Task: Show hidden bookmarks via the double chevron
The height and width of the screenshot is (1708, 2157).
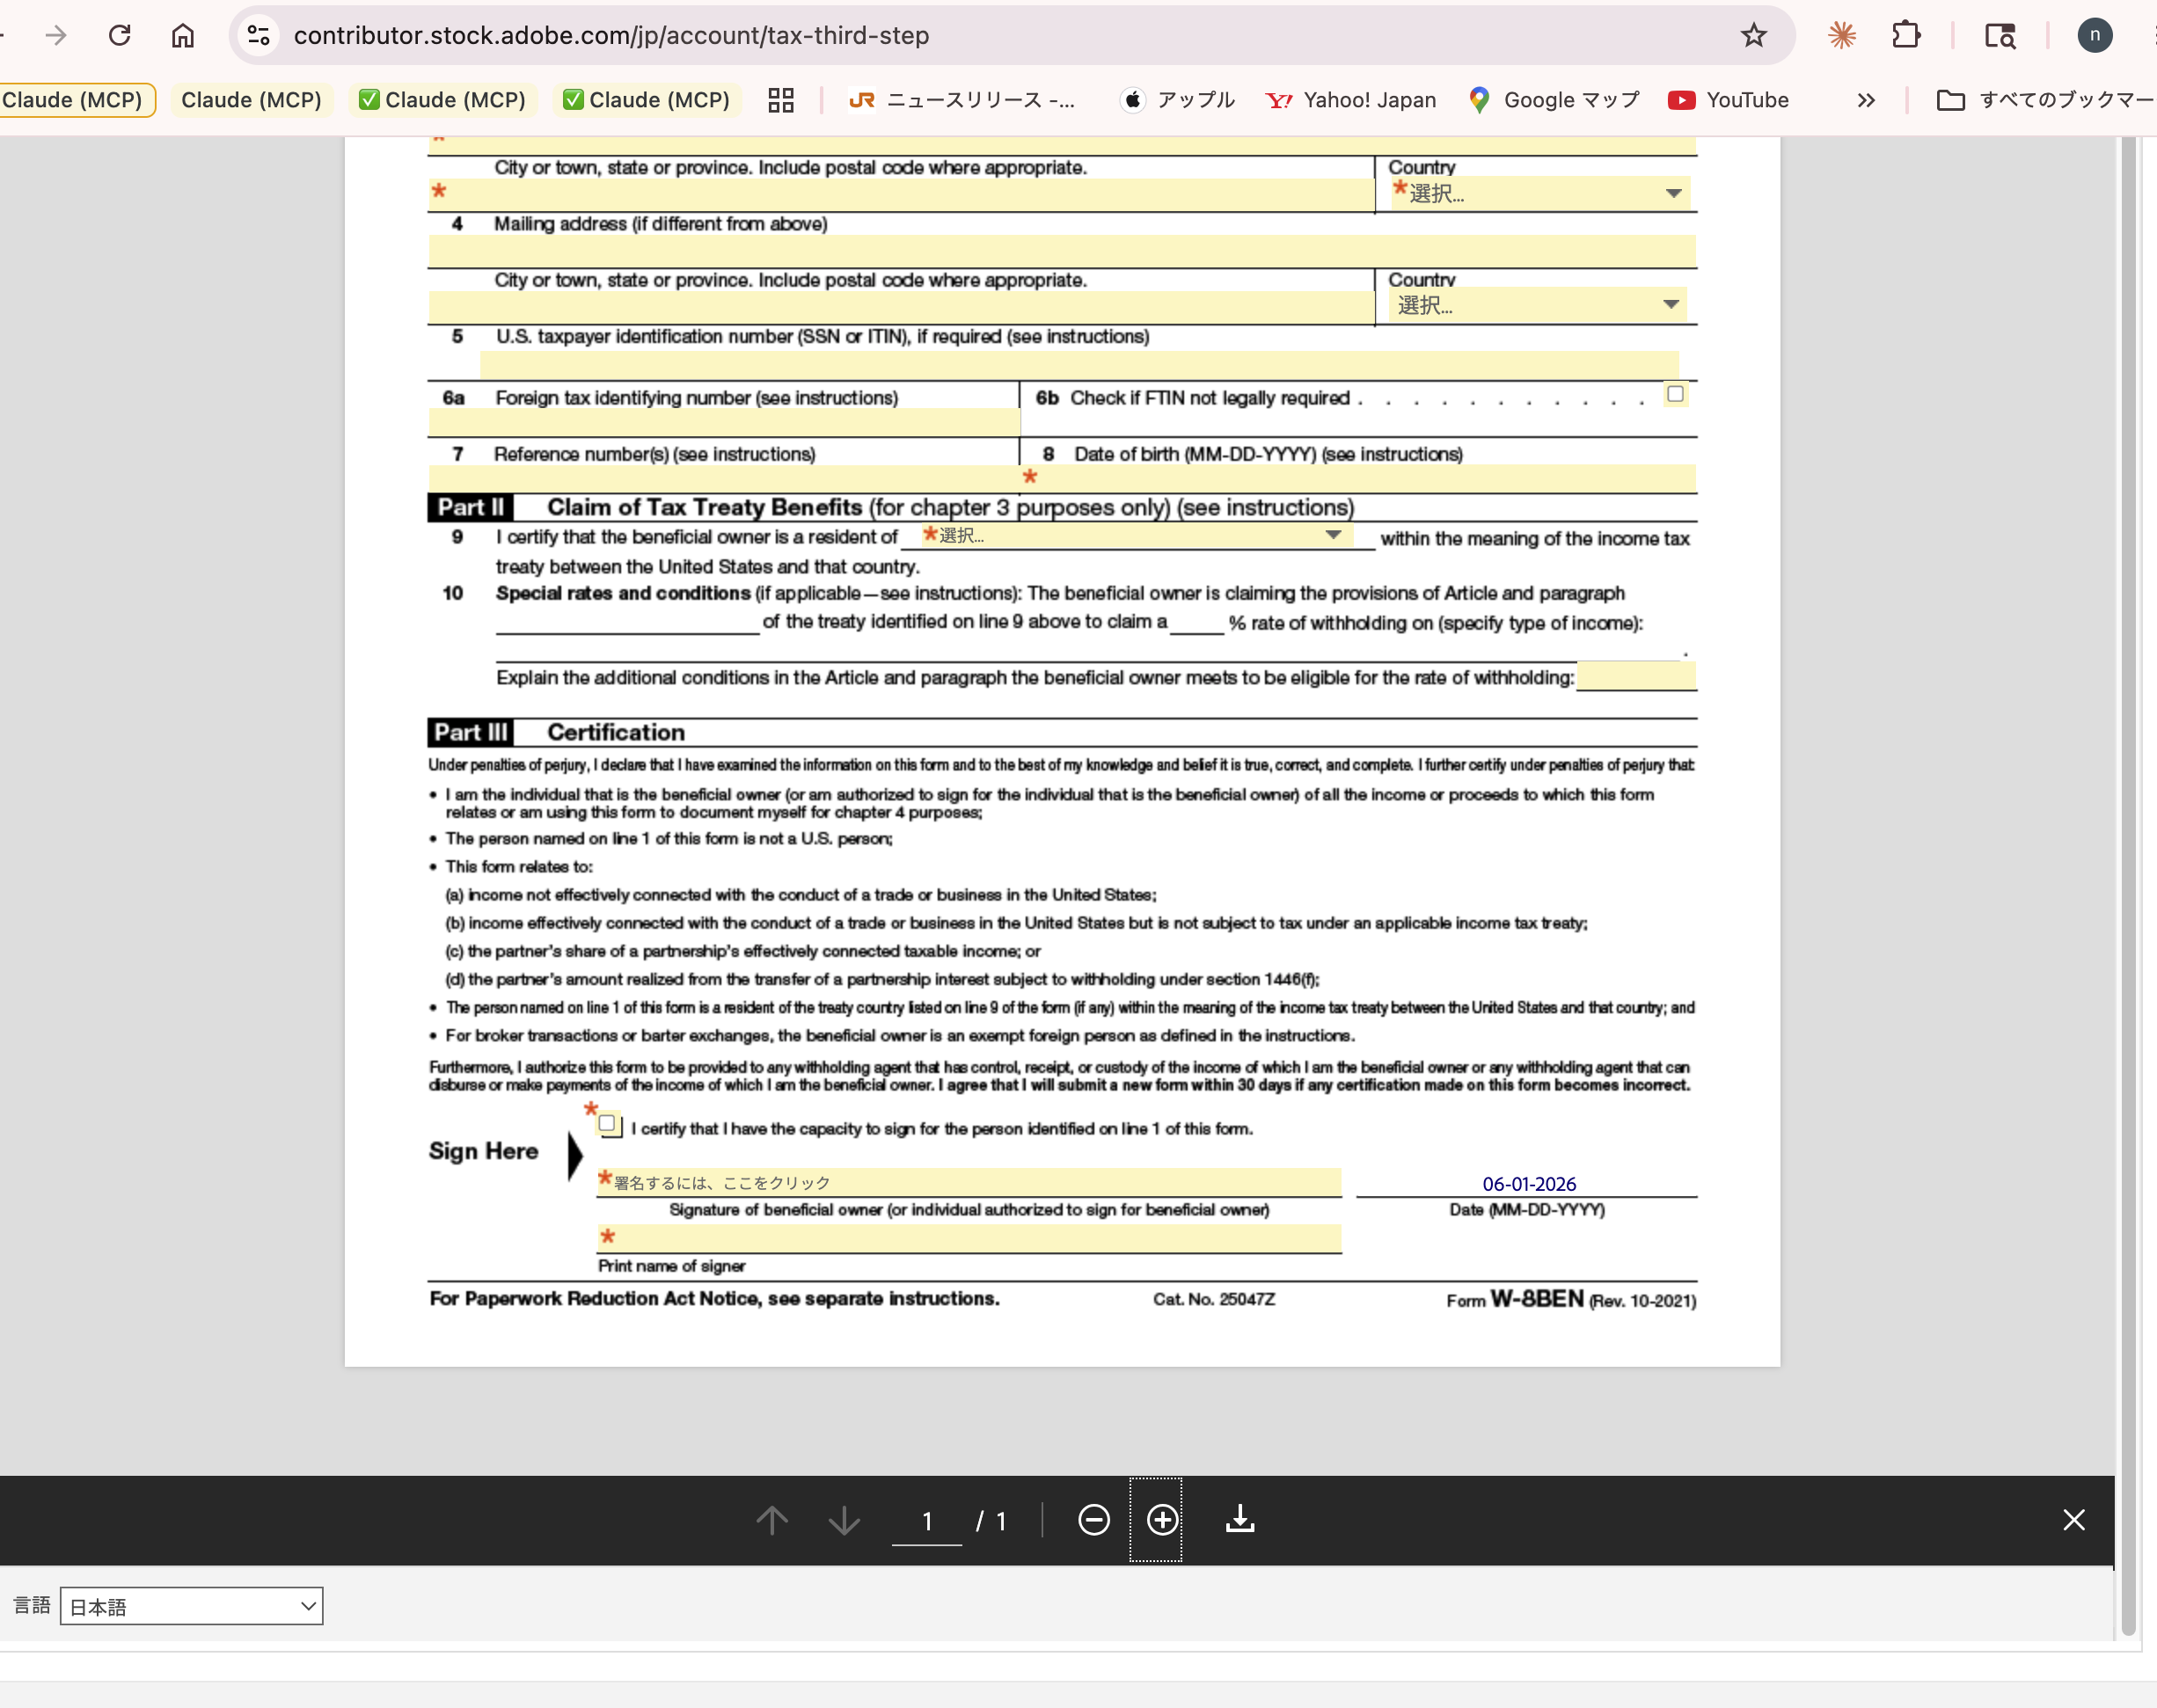Action: click(1865, 100)
